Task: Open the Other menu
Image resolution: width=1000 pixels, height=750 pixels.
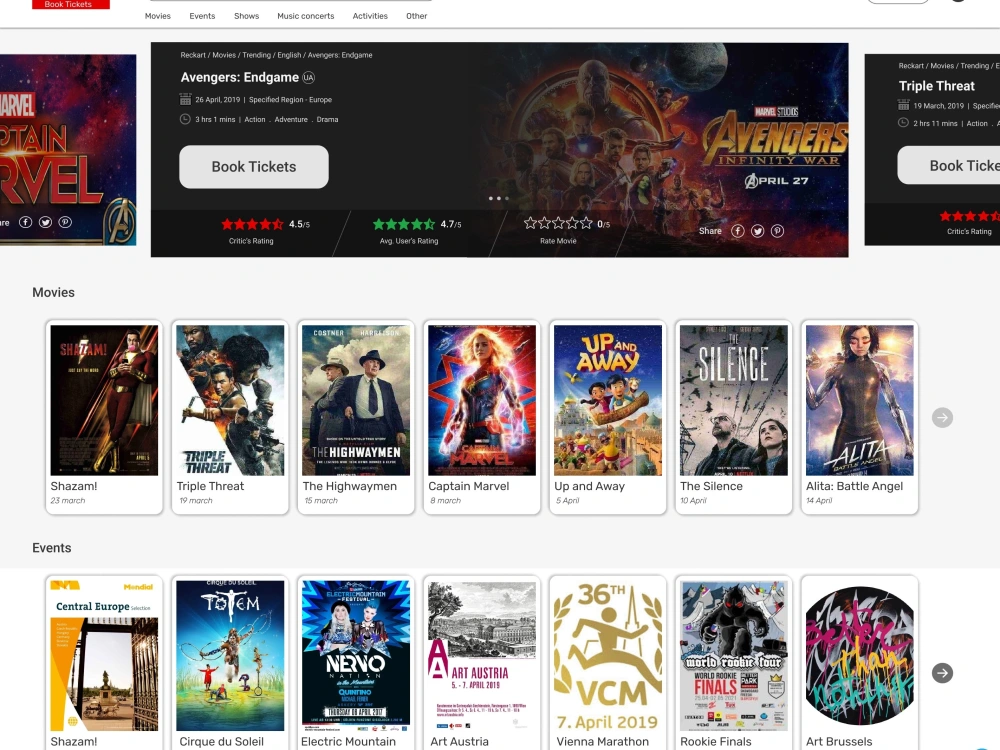Action: coord(416,16)
